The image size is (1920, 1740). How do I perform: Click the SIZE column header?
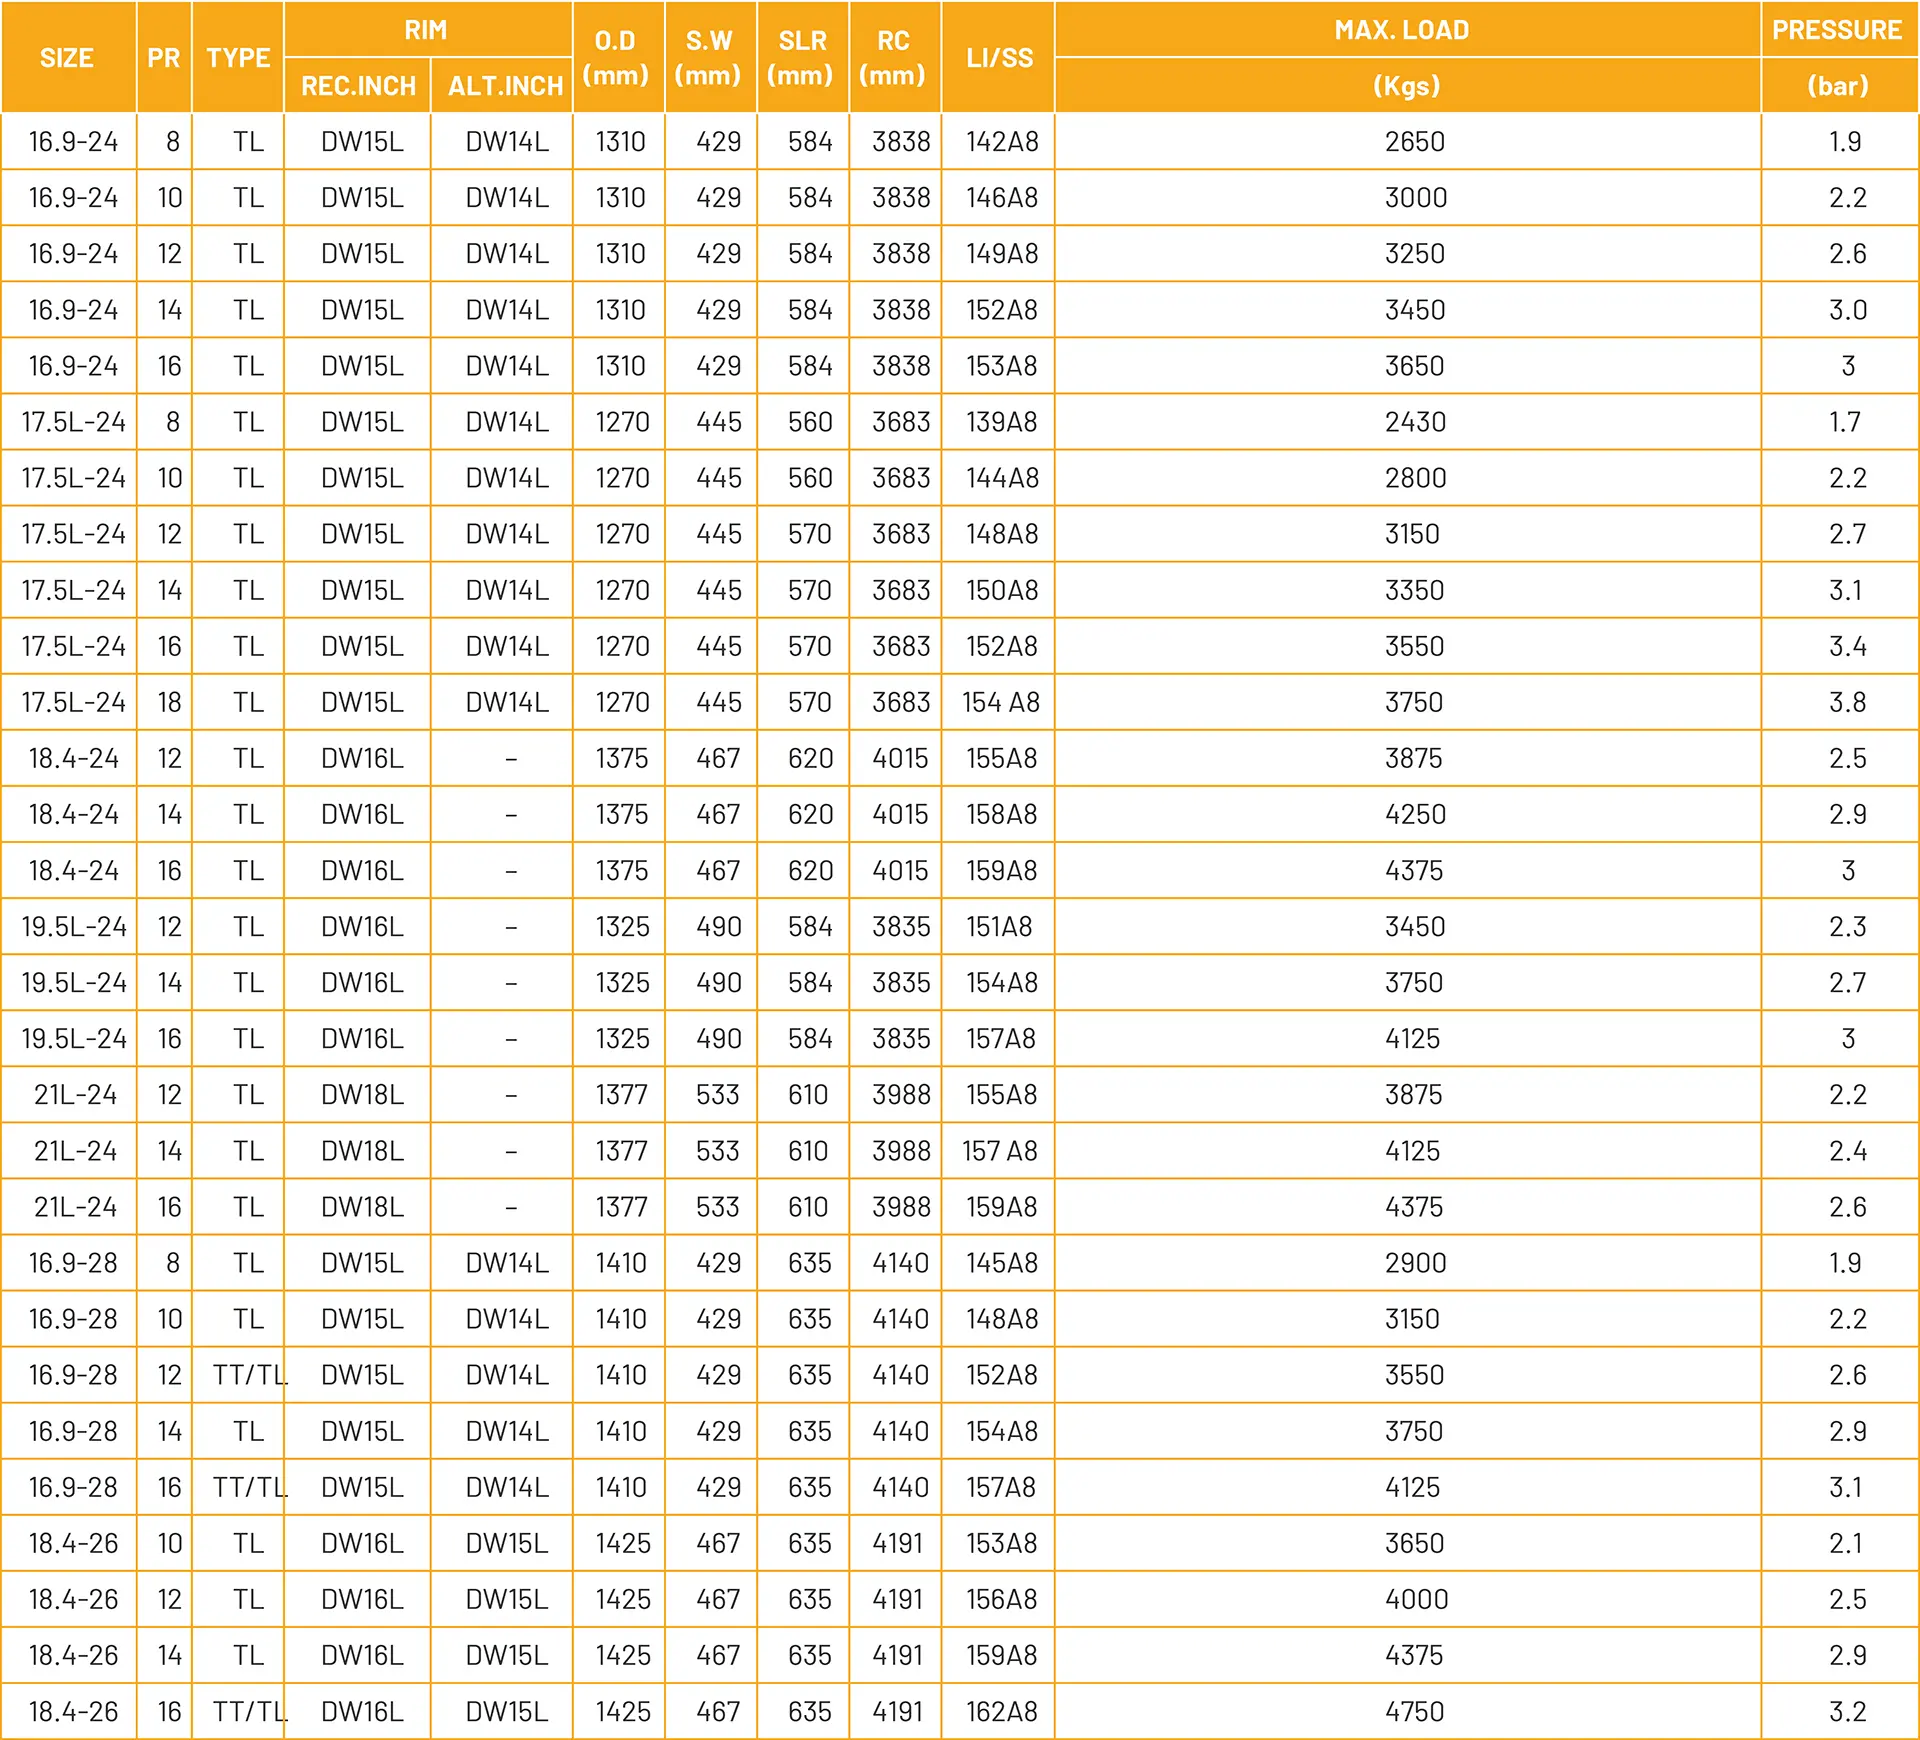coord(67,58)
